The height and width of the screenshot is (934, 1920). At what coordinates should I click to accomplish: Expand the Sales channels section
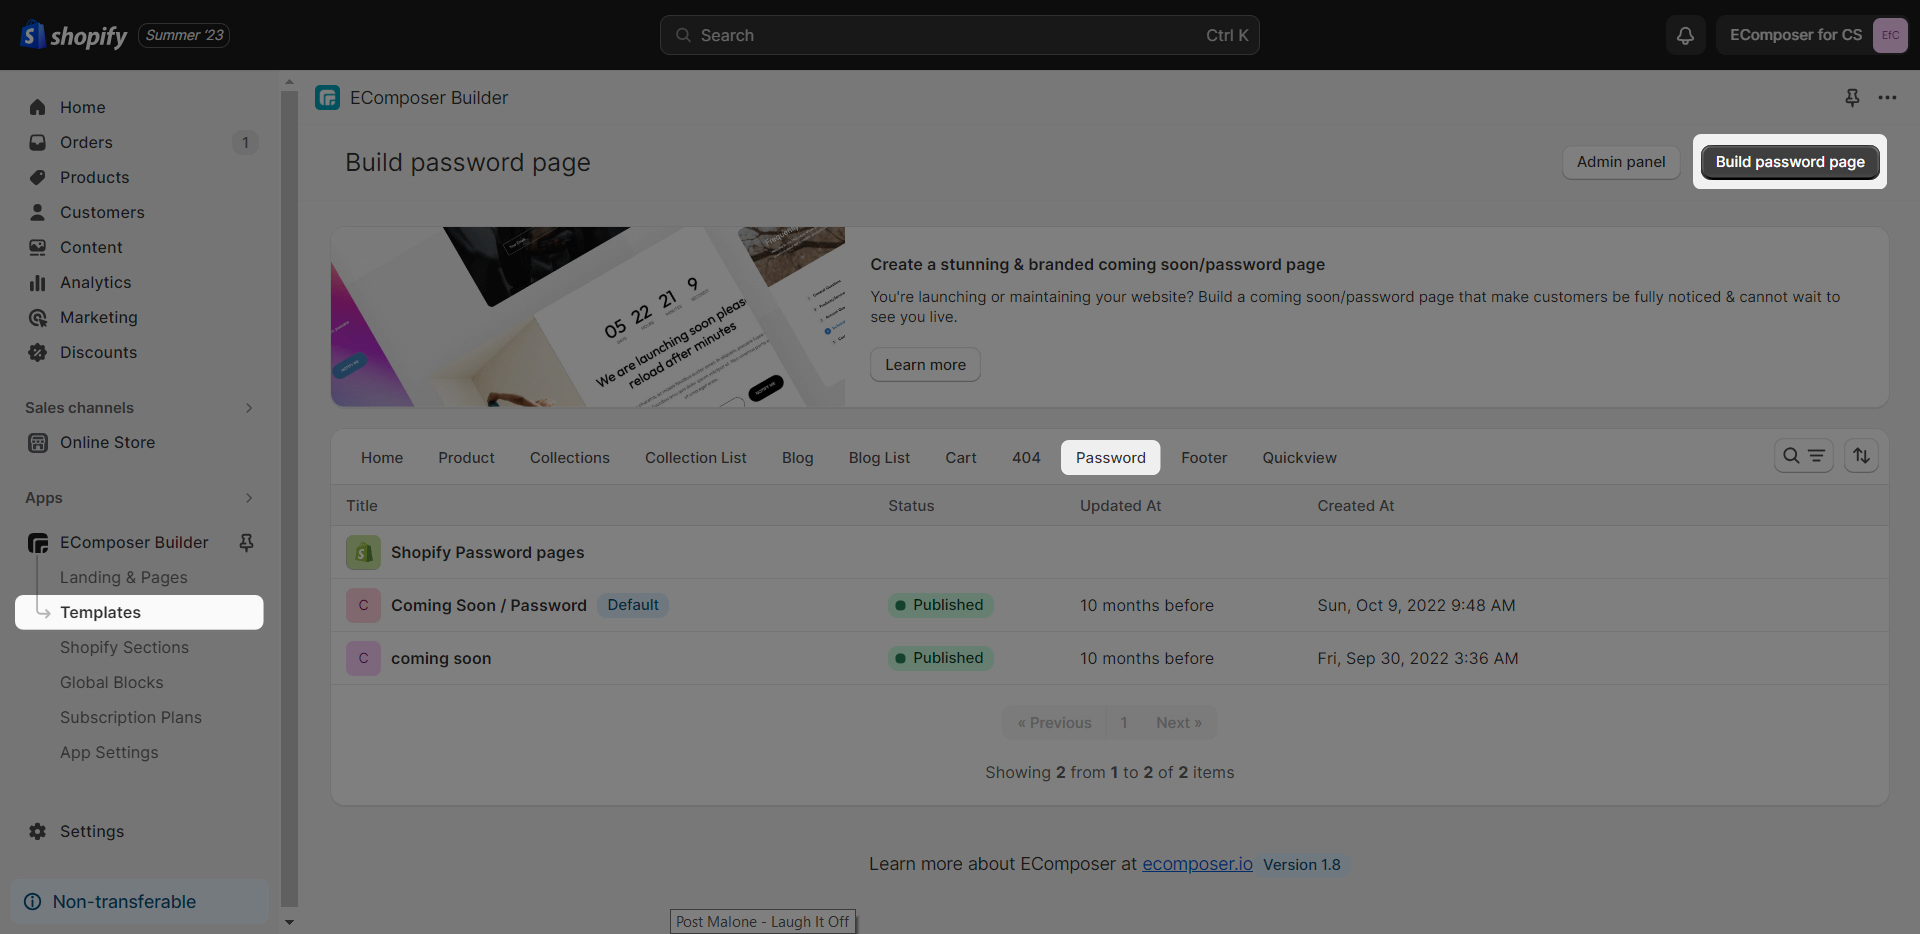249,408
